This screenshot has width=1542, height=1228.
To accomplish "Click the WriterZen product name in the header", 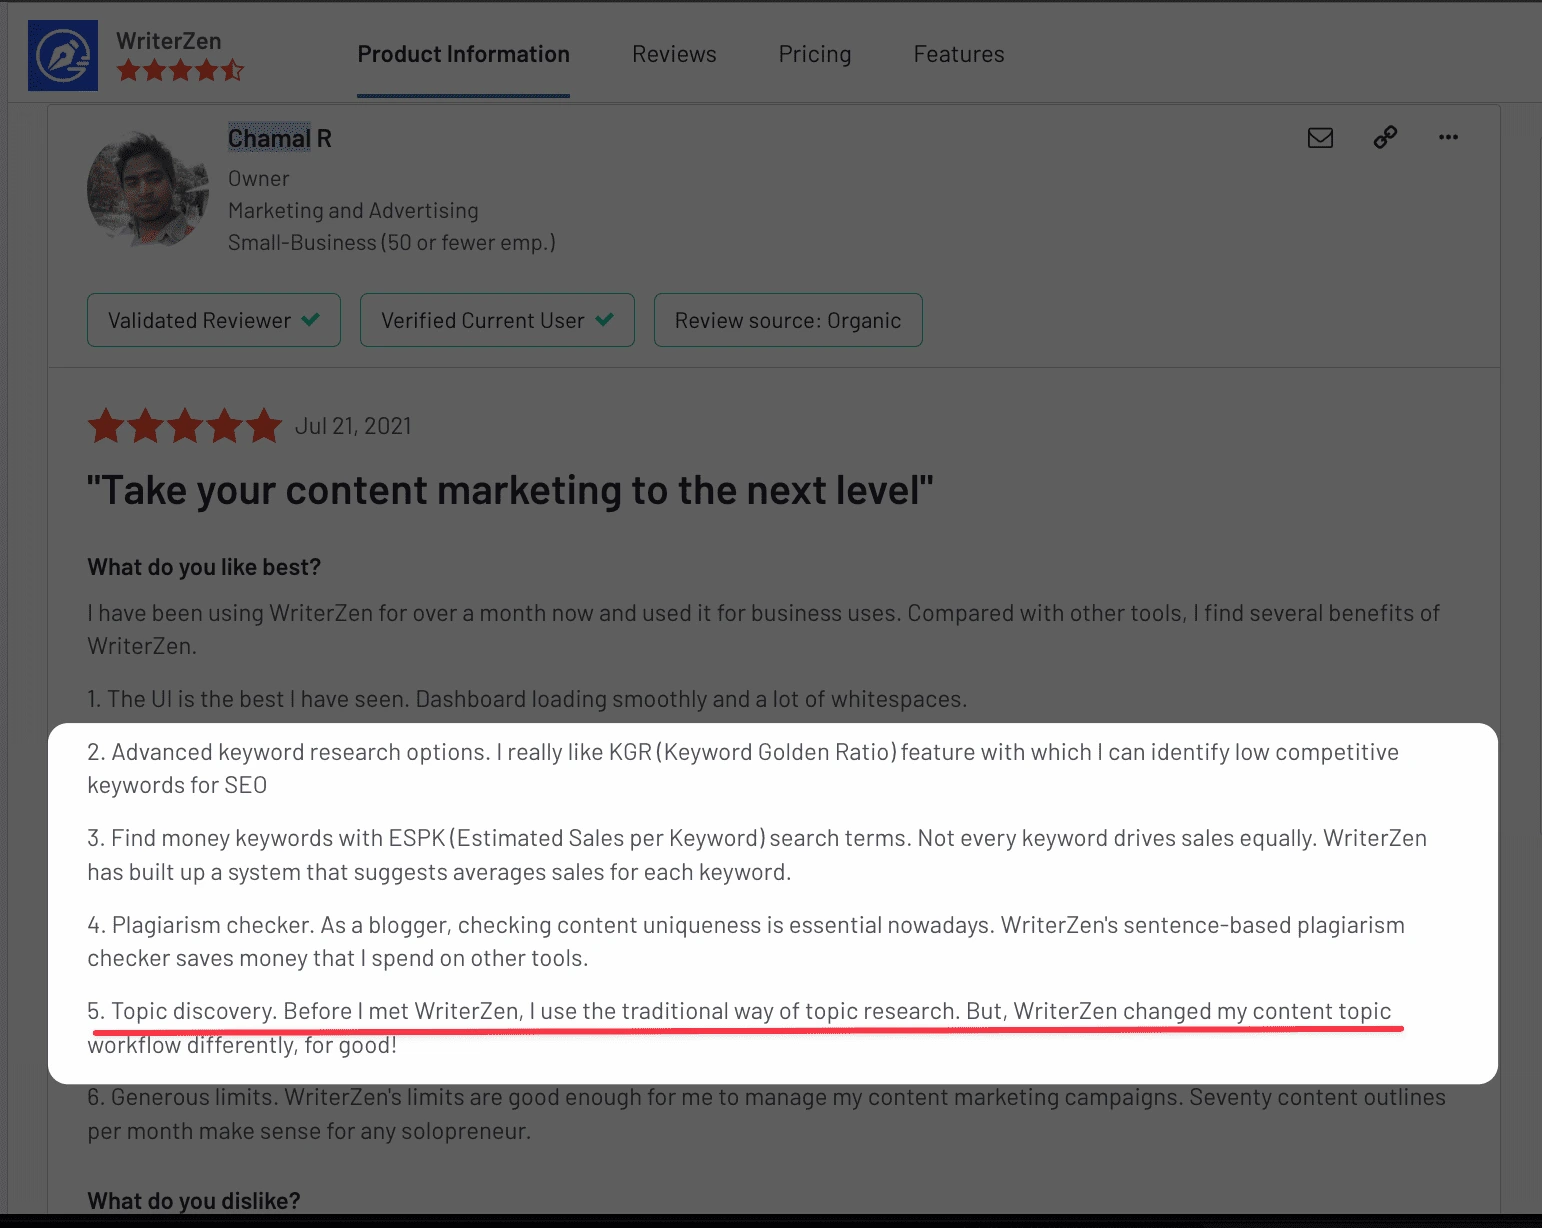I will [168, 40].
